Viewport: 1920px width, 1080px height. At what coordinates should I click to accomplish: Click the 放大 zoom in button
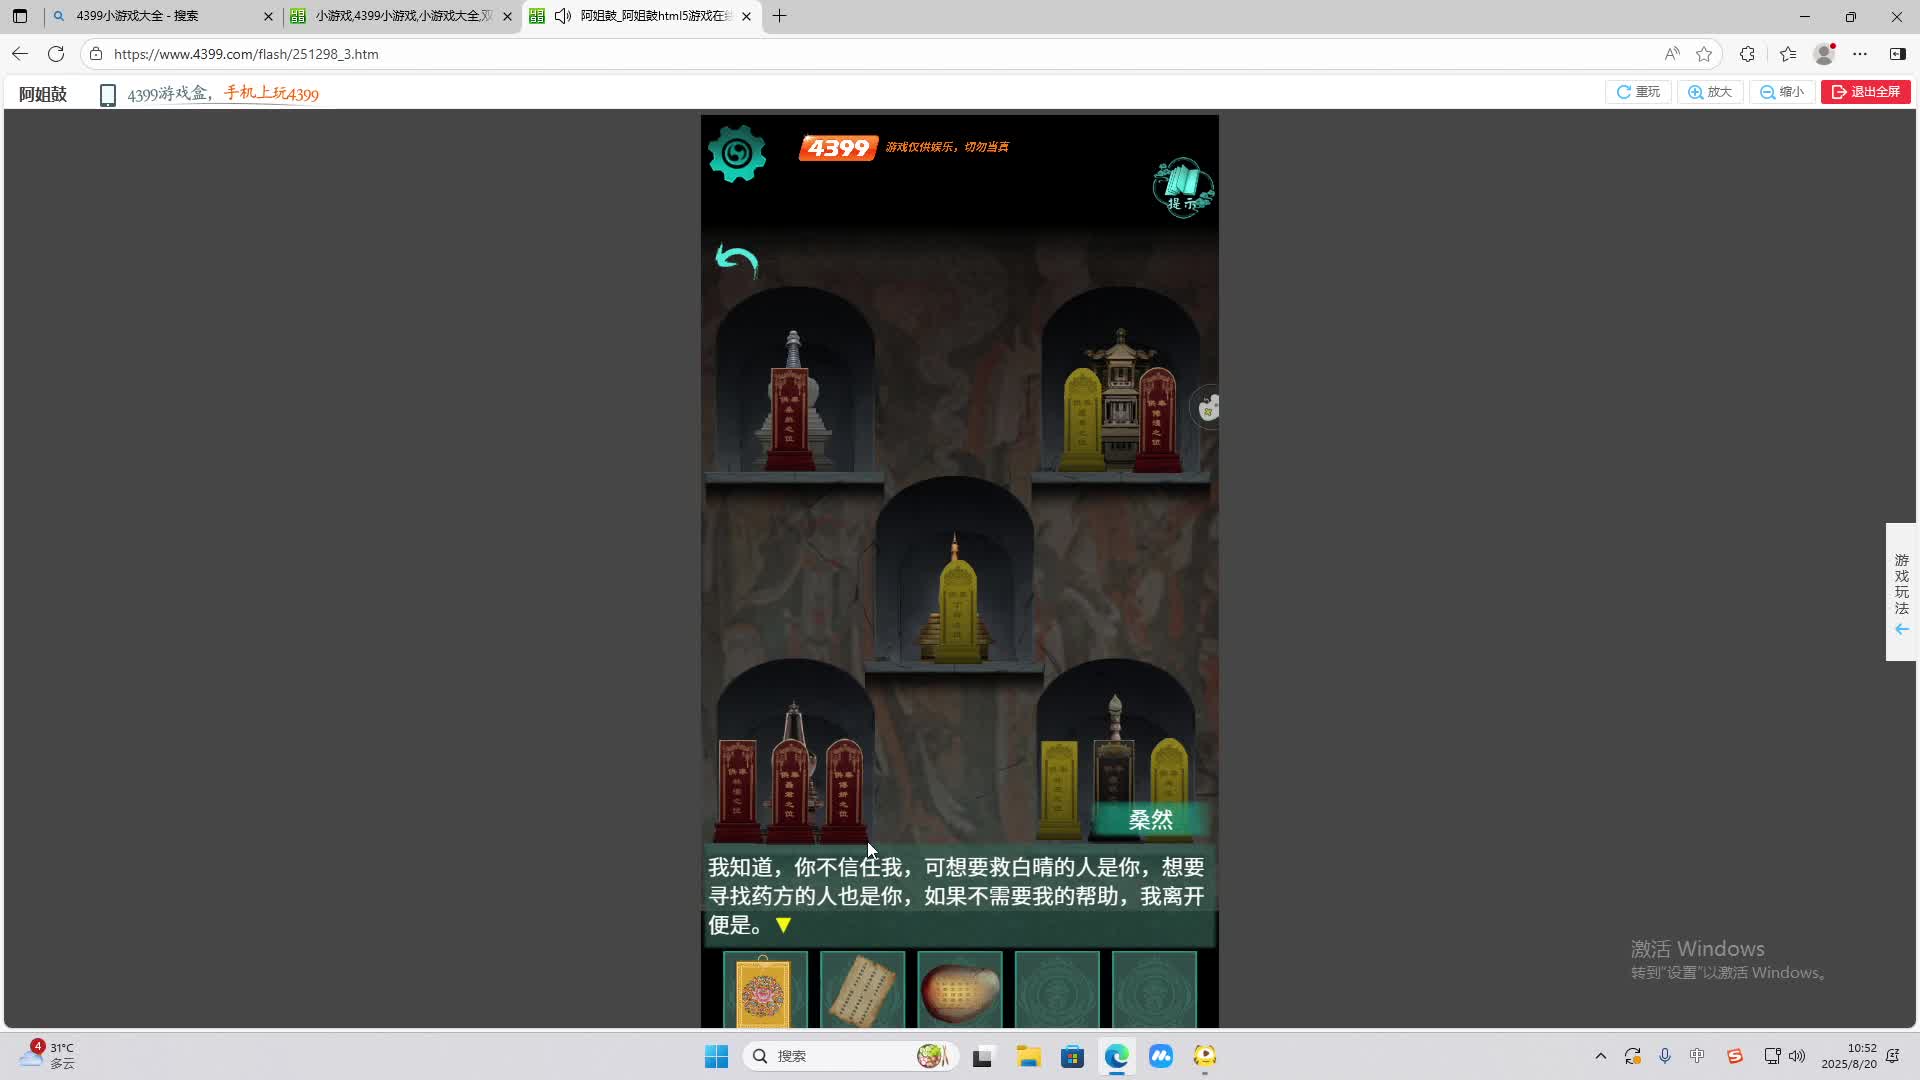[x=1710, y=92]
